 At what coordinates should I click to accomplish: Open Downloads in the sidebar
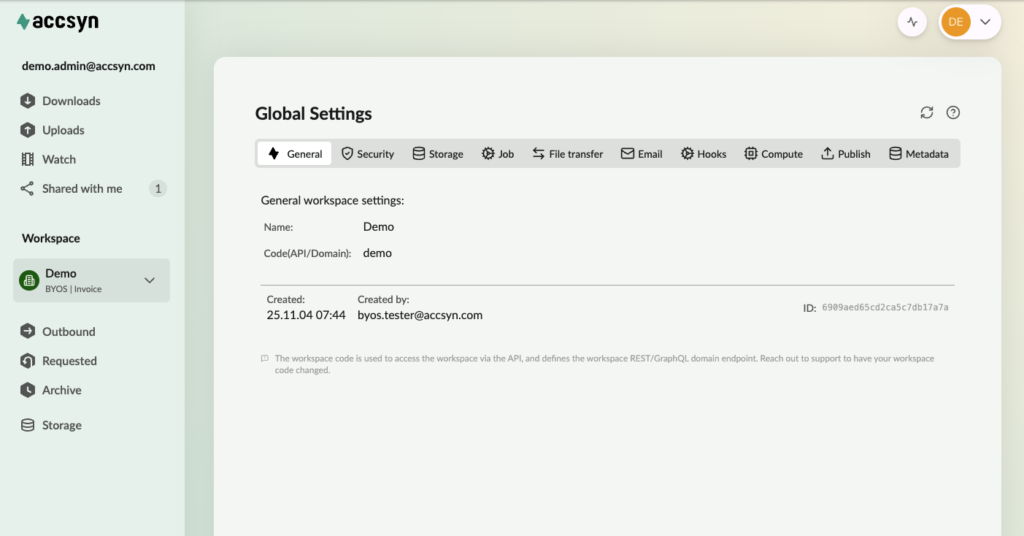coord(70,101)
